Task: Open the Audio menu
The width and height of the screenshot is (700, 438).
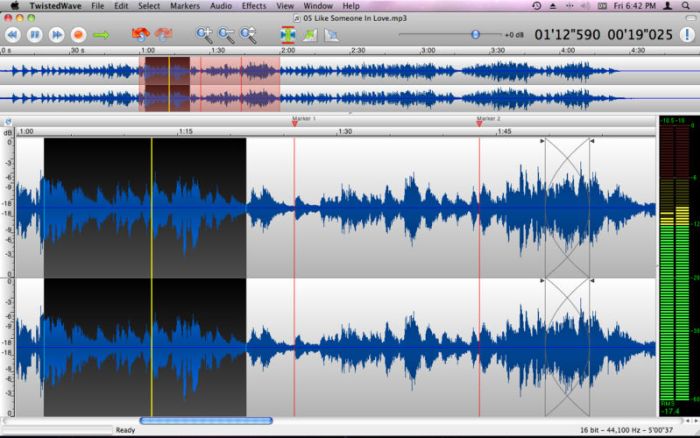Action: click(221, 6)
